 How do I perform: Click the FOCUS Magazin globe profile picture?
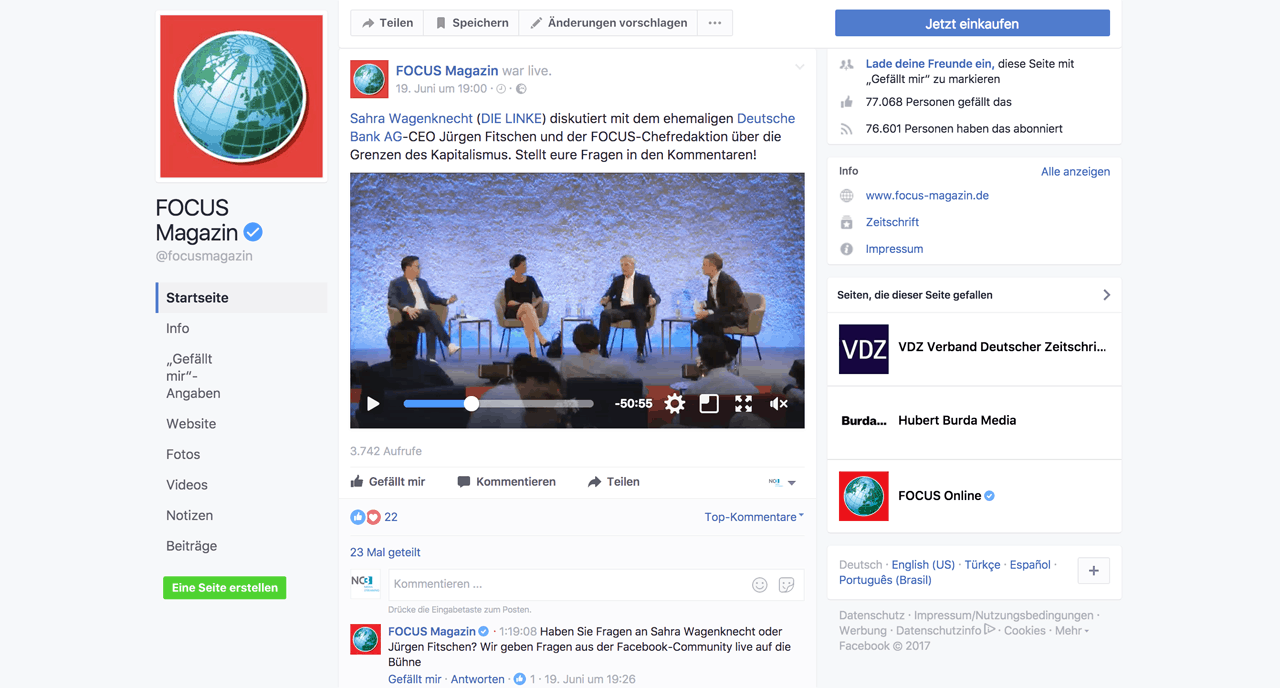[x=241, y=96]
